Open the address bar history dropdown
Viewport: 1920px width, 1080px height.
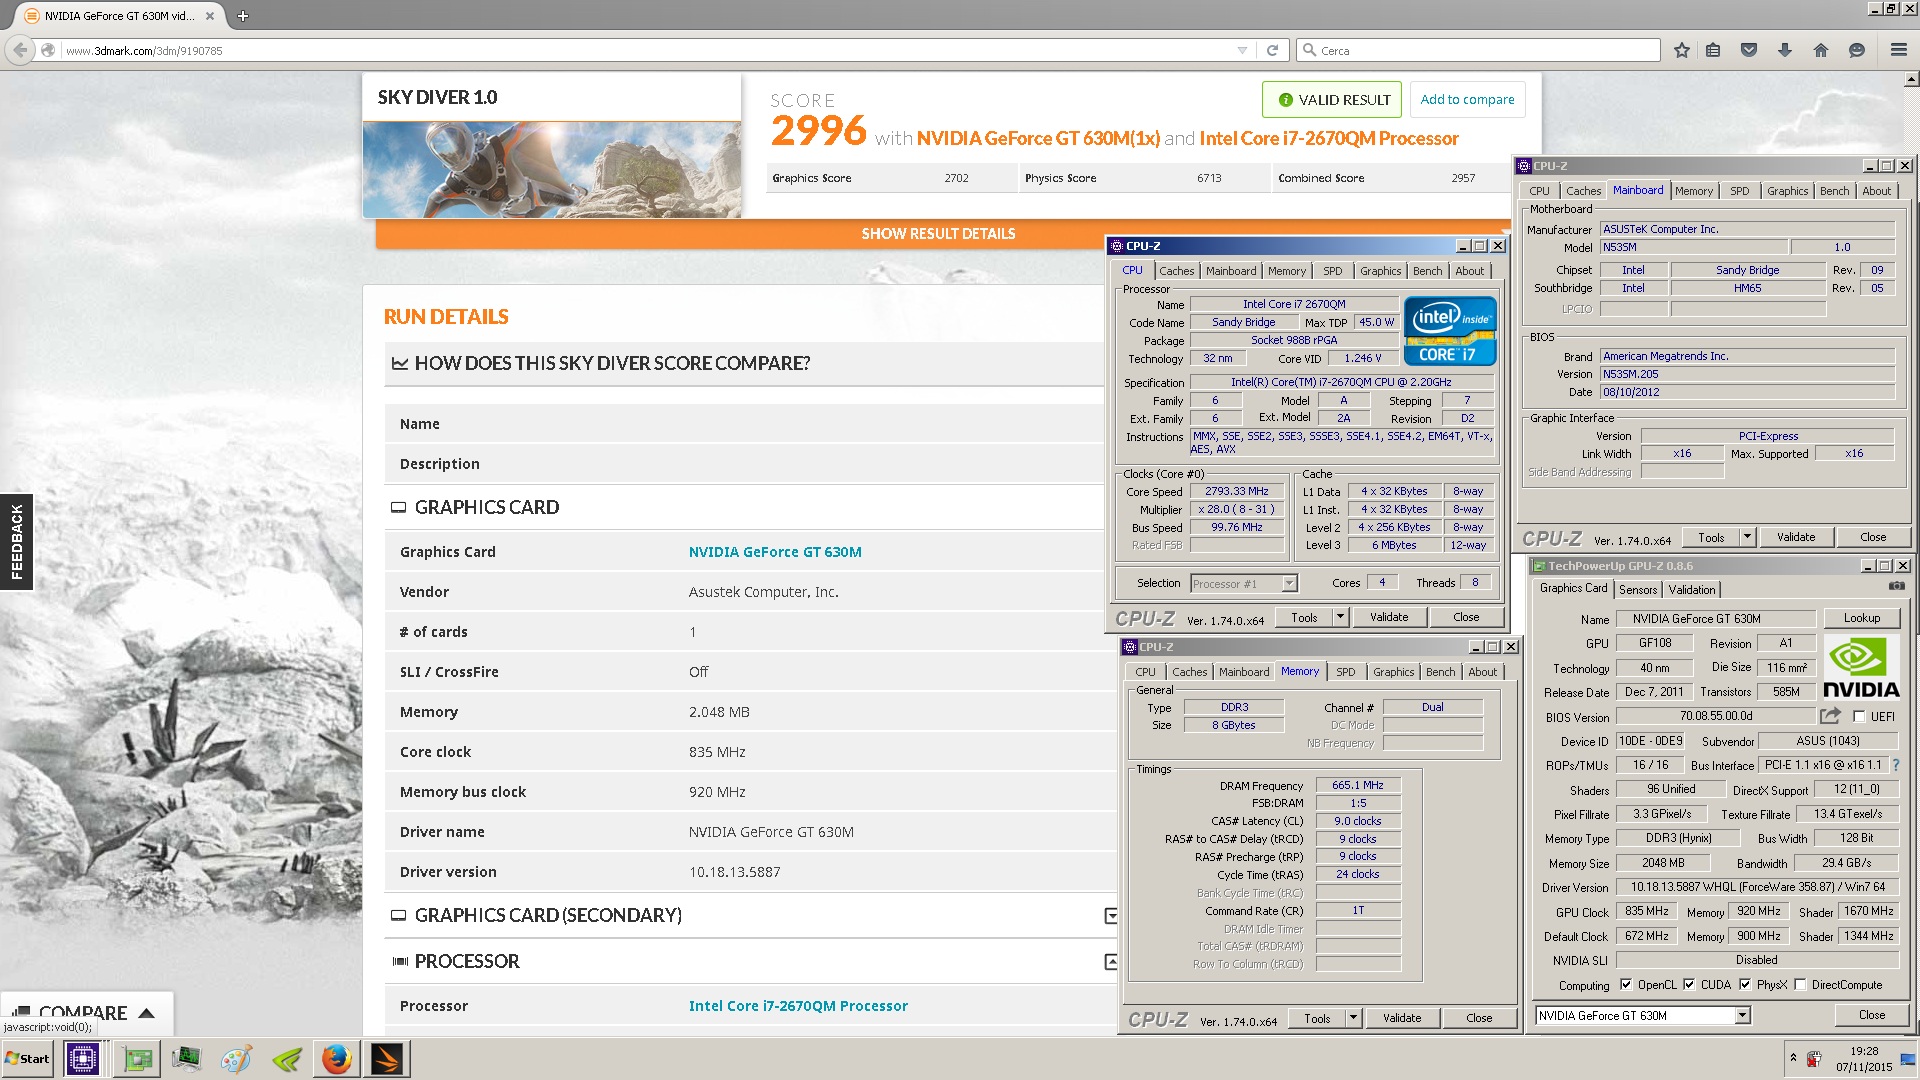tap(1242, 50)
